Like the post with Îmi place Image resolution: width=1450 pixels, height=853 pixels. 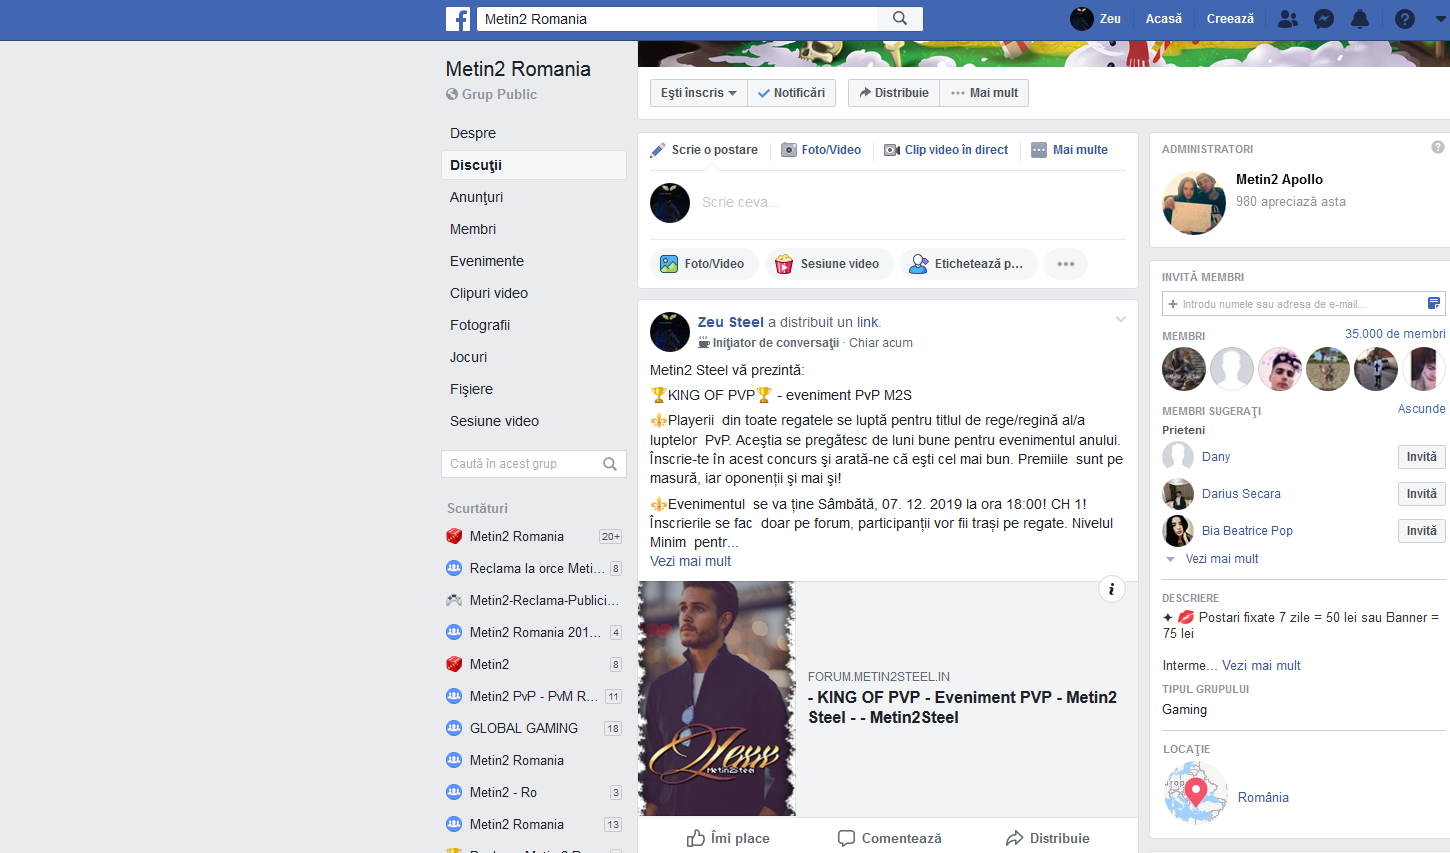(728, 838)
